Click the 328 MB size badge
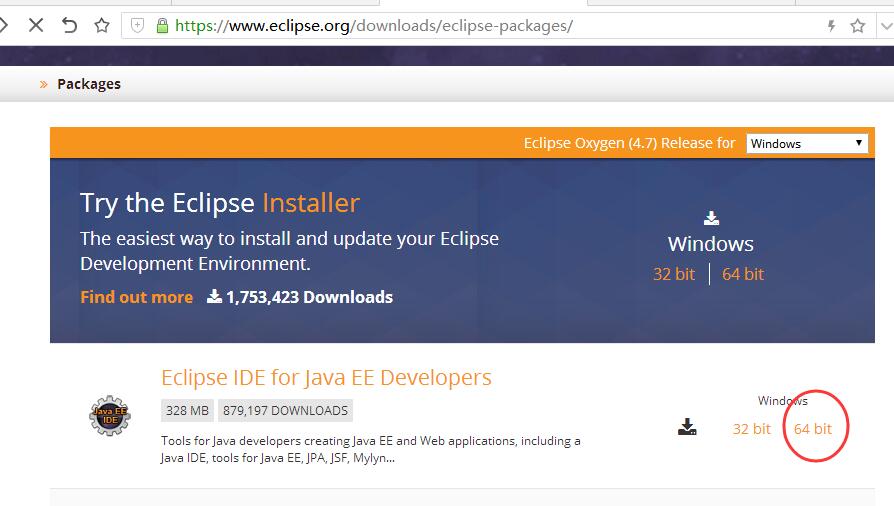This screenshot has height=506, width=894. 188,411
